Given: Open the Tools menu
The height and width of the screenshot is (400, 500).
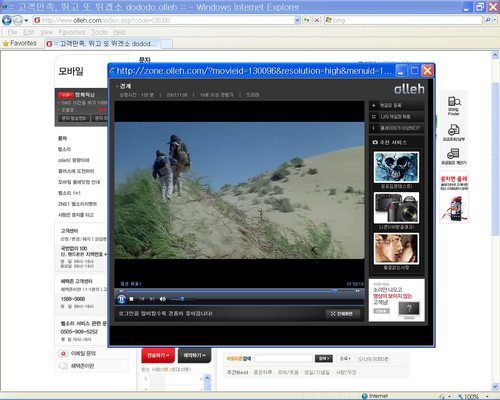Looking at the screenshot, I should [x=99, y=32].
